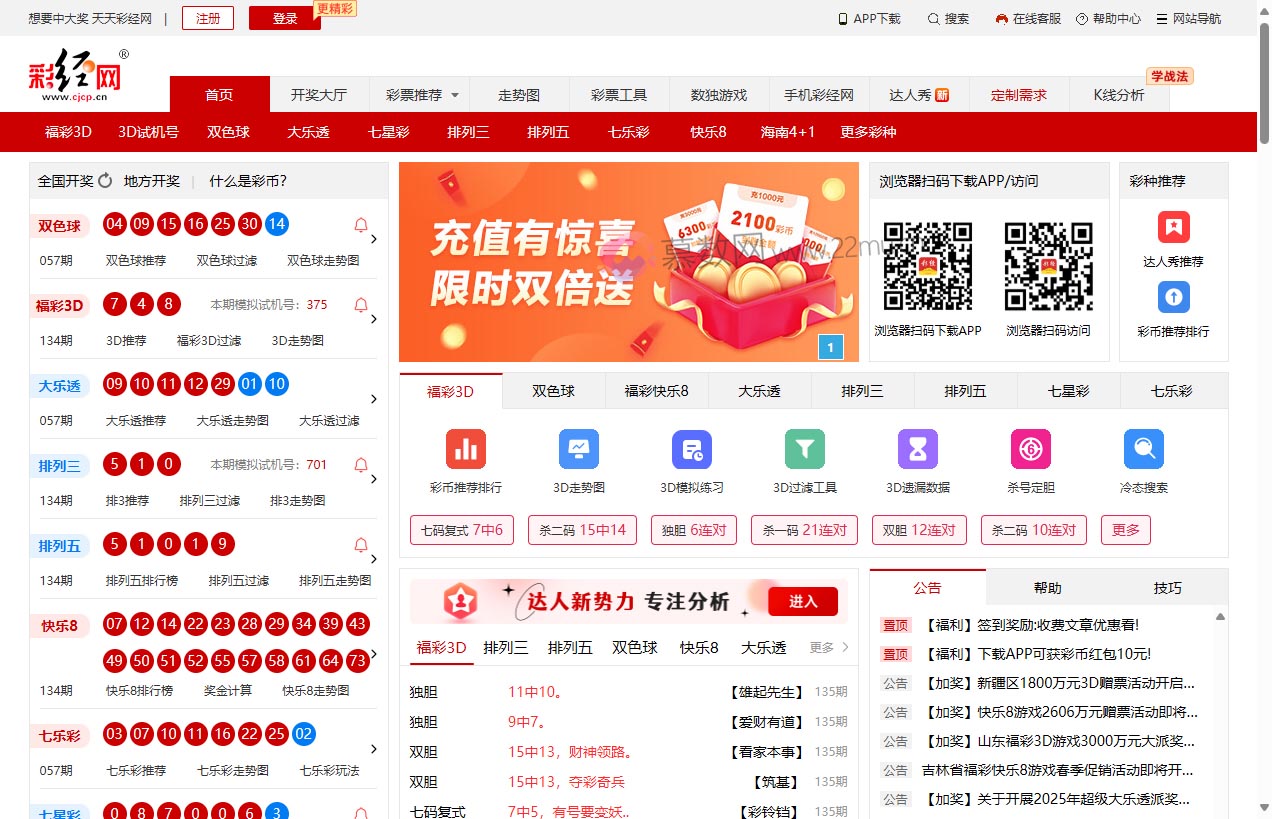Select the 3D过滤工具 filter funnel icon
The width and height of the screenshot is (1272, 819).
[x=804, y=449]
